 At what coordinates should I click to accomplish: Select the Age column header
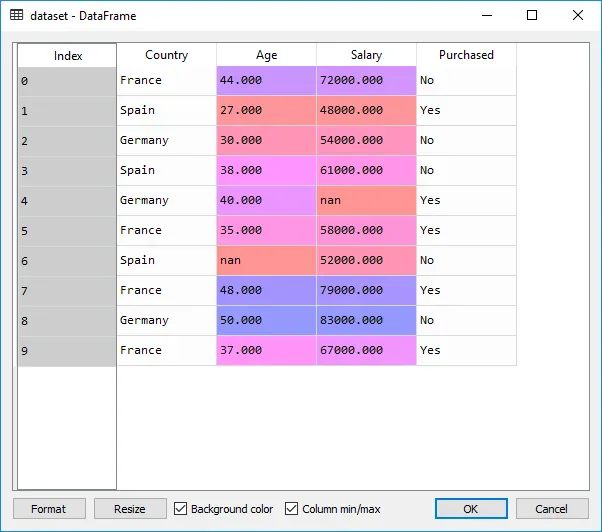tap(266, 55)
